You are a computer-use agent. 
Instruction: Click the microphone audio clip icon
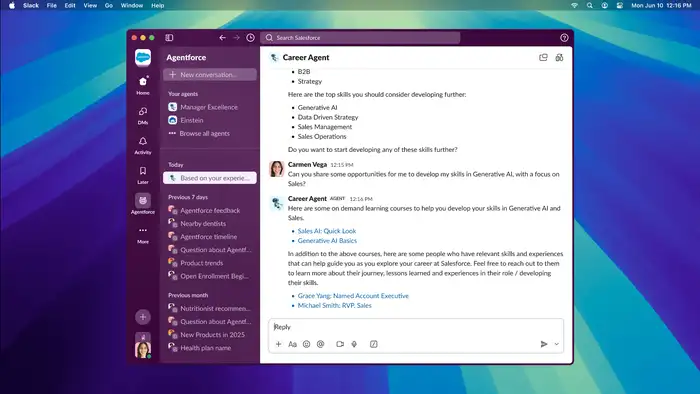(354, 344)
